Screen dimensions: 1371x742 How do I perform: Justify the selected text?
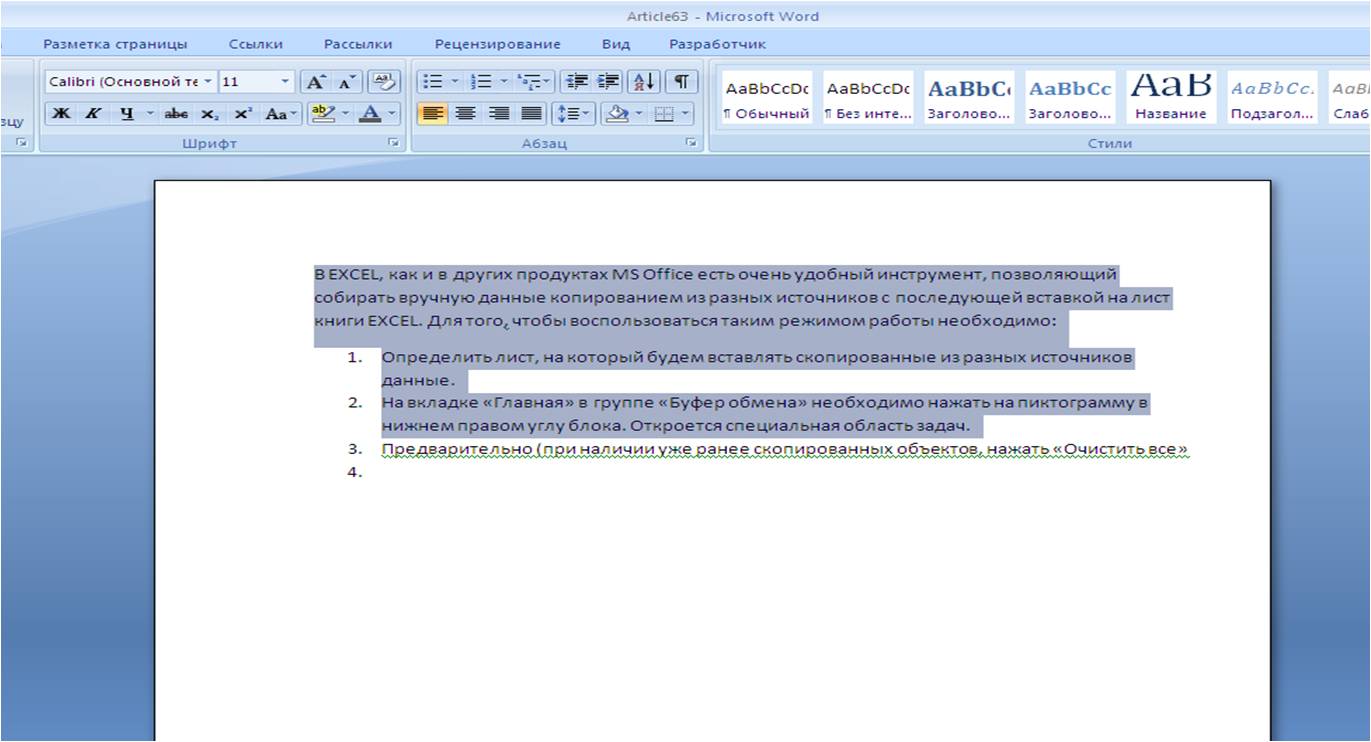point(532,114)
